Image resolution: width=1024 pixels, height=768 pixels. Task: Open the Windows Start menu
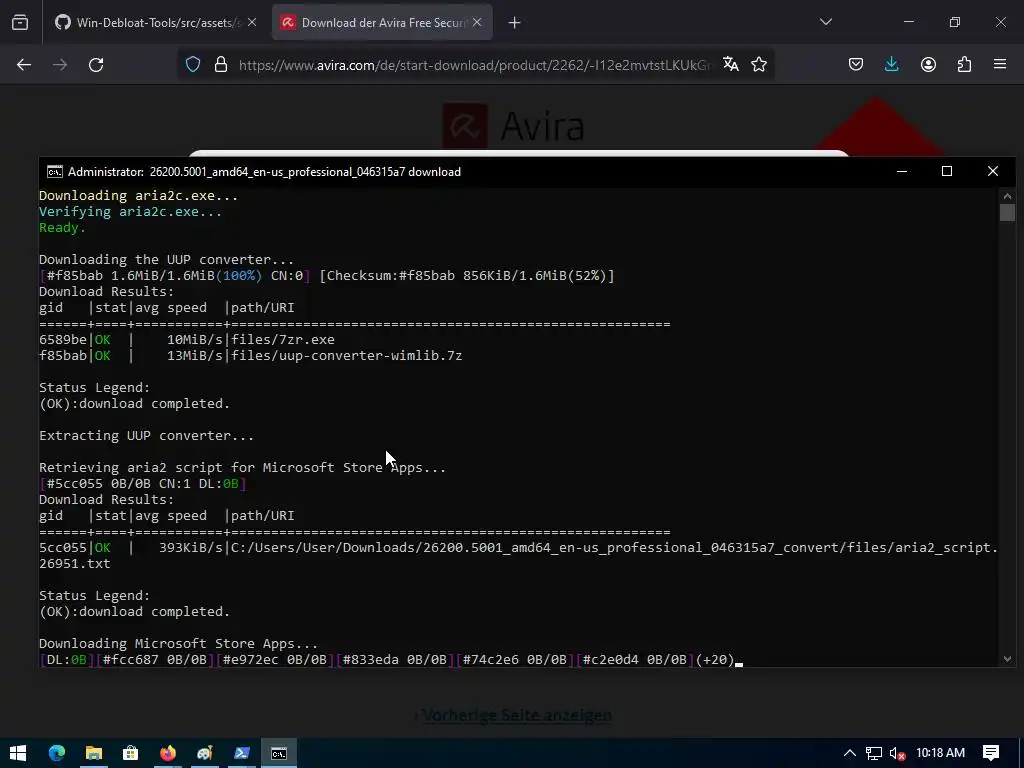click(18, 753)
